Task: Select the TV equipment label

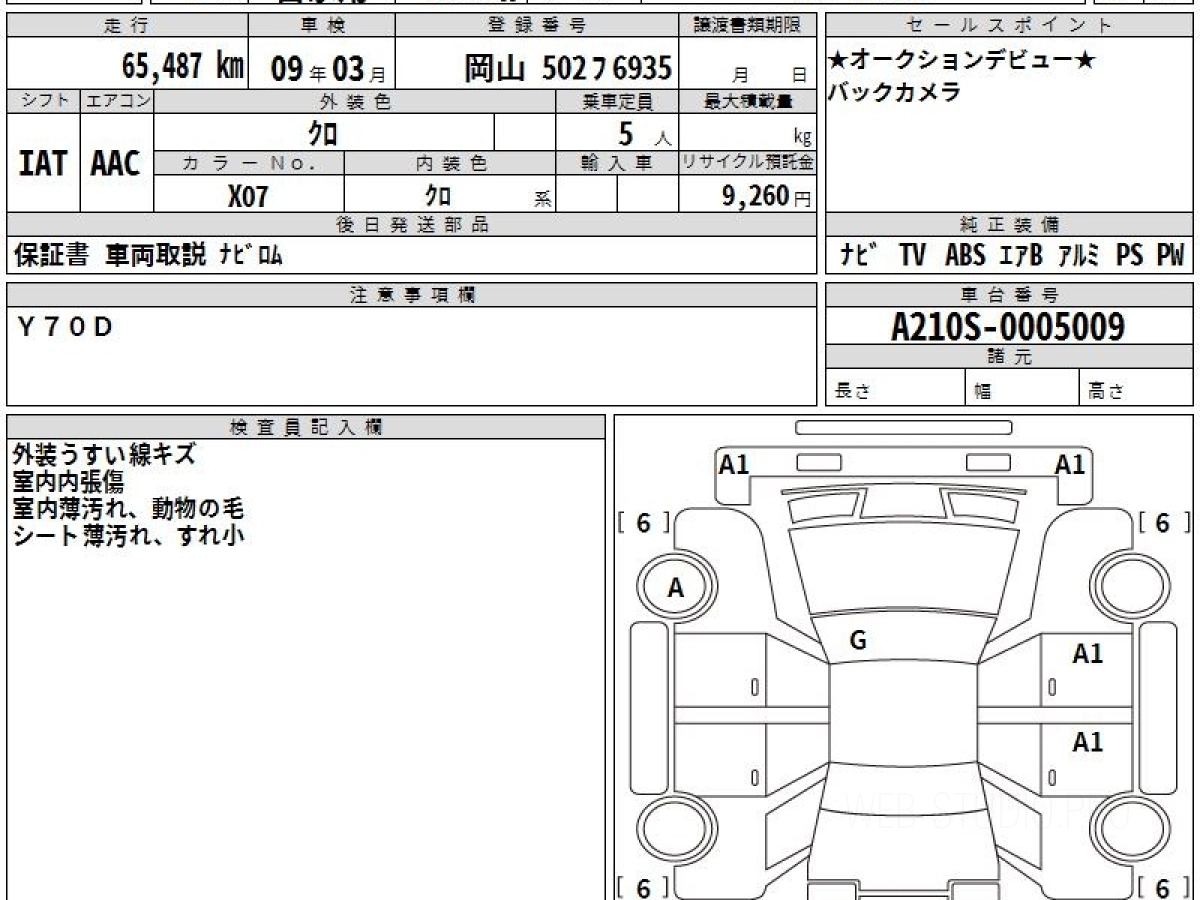Action: 911,256
